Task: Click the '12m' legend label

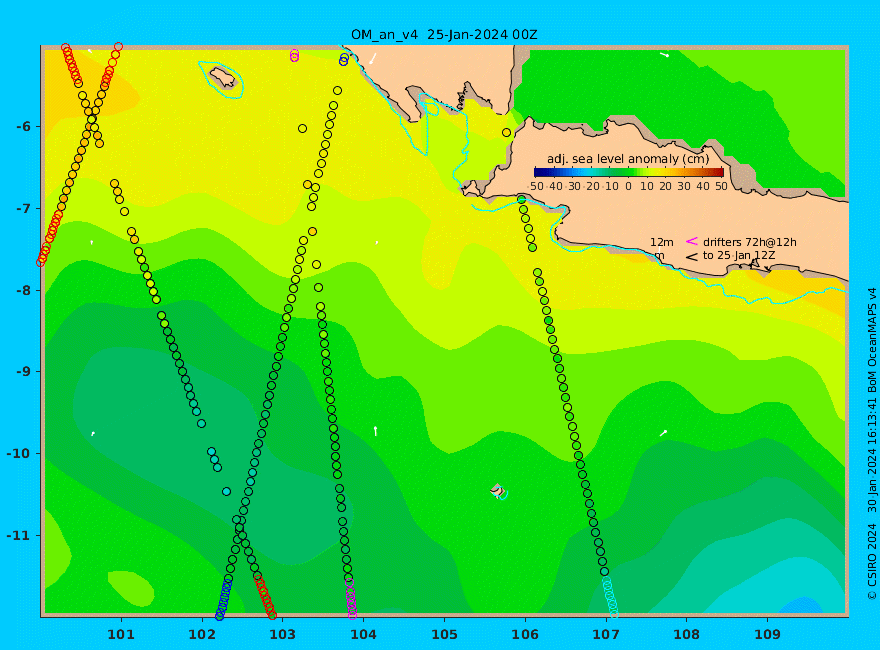Action: [x=662, y=242]
